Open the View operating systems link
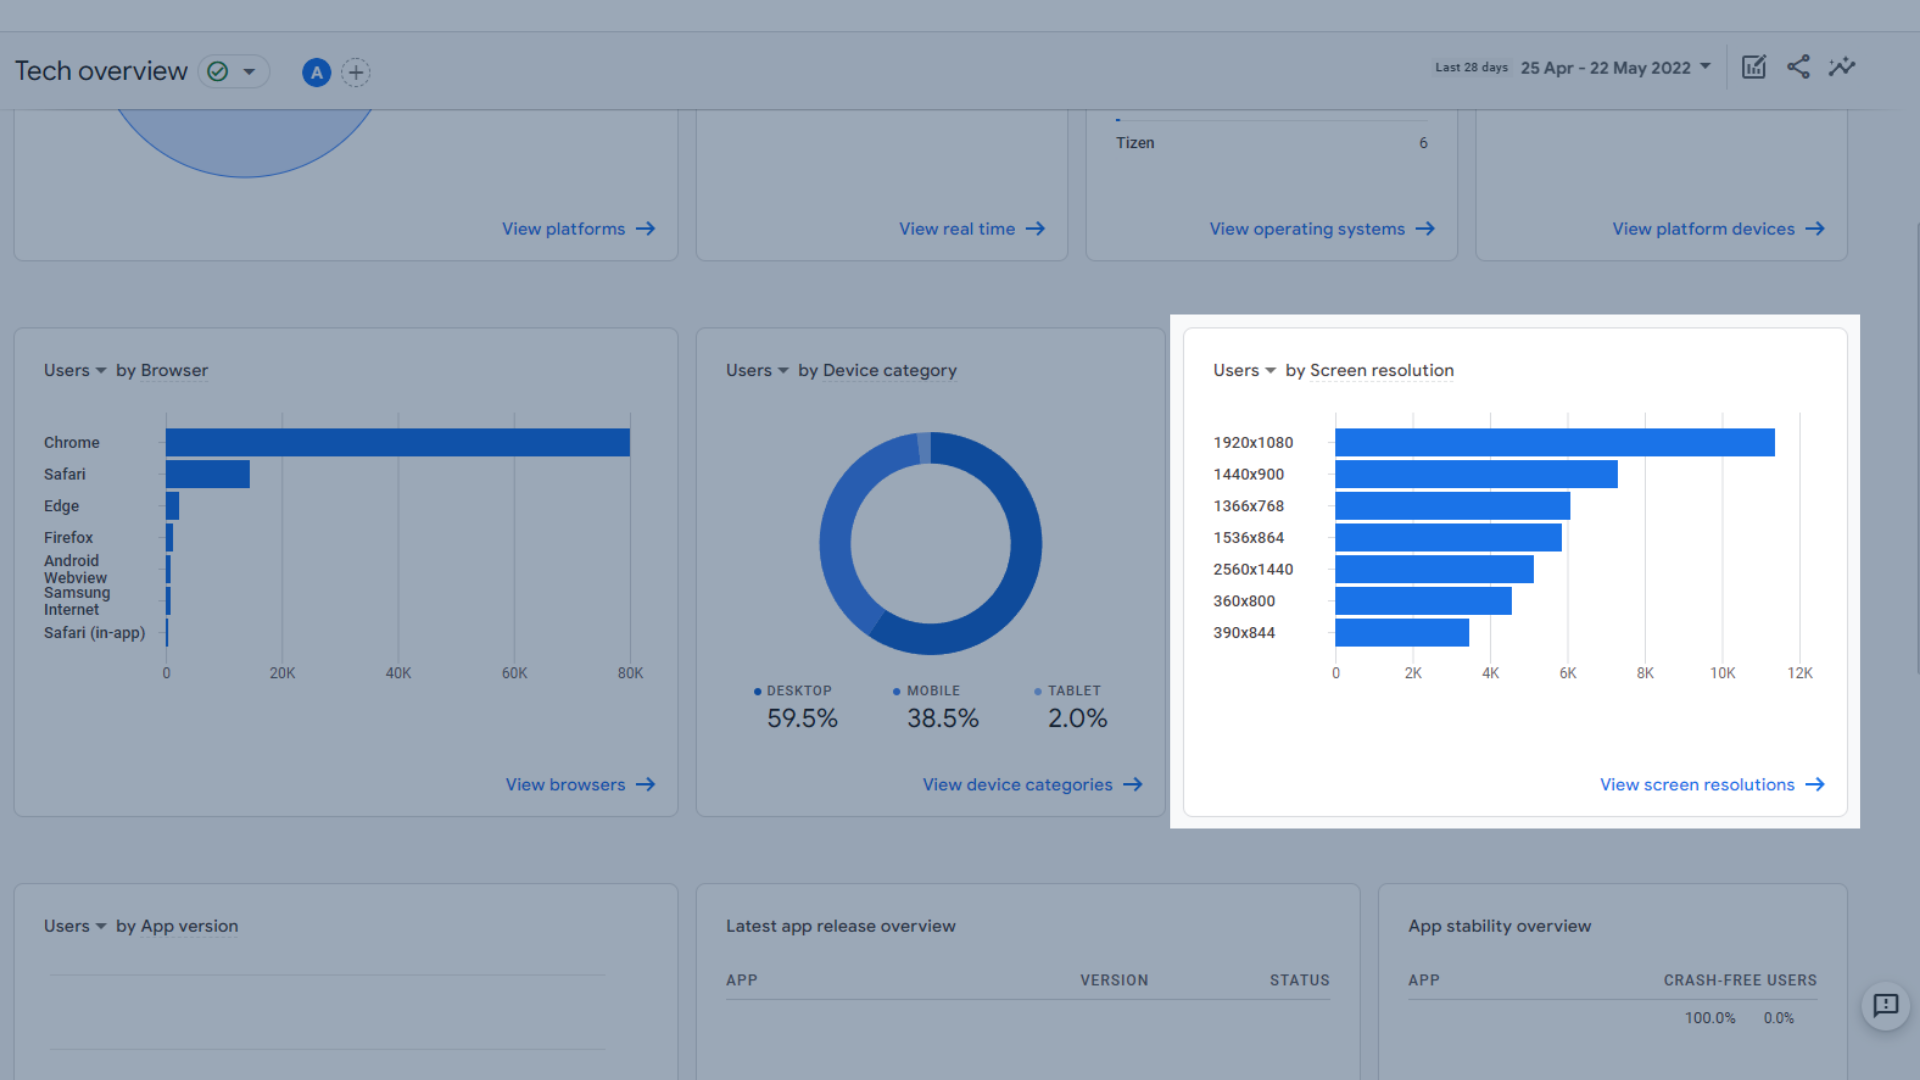 coord(1307,229)
